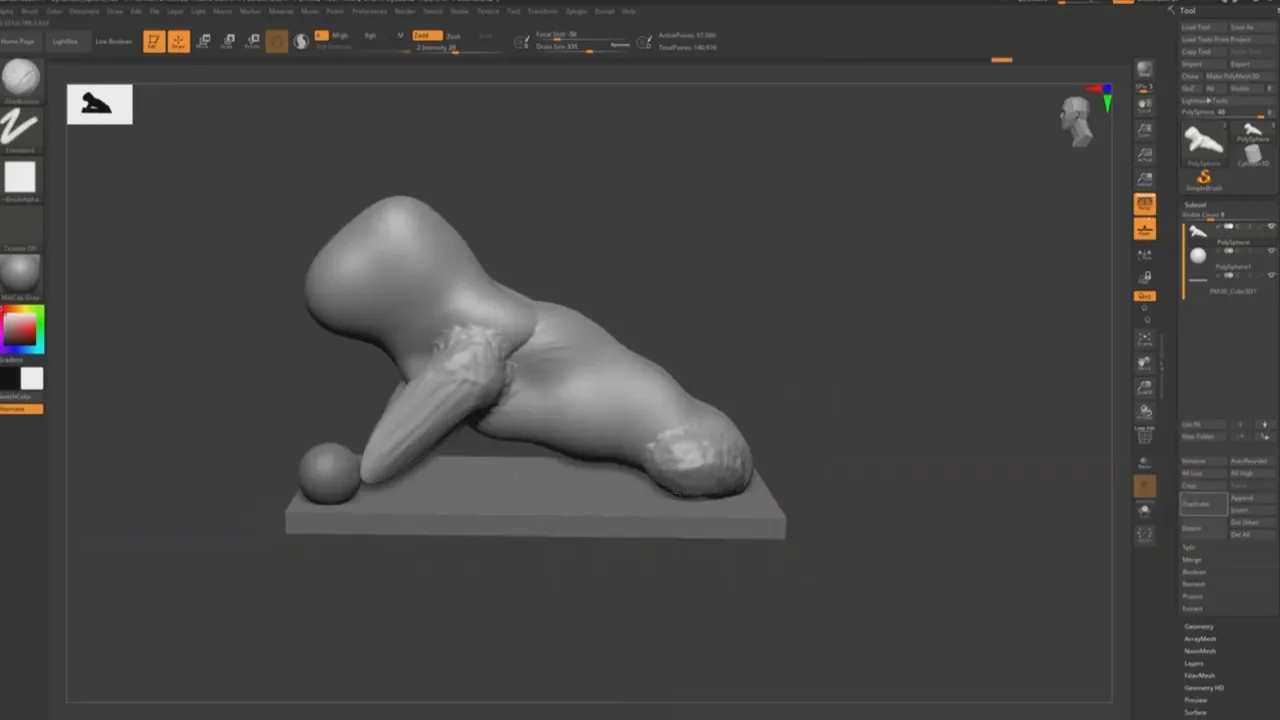The width and height of the screenshot is (1280, 720).
Task: Toggle the orange solo button on right shelf
Action: click(x=1145, y=487)
